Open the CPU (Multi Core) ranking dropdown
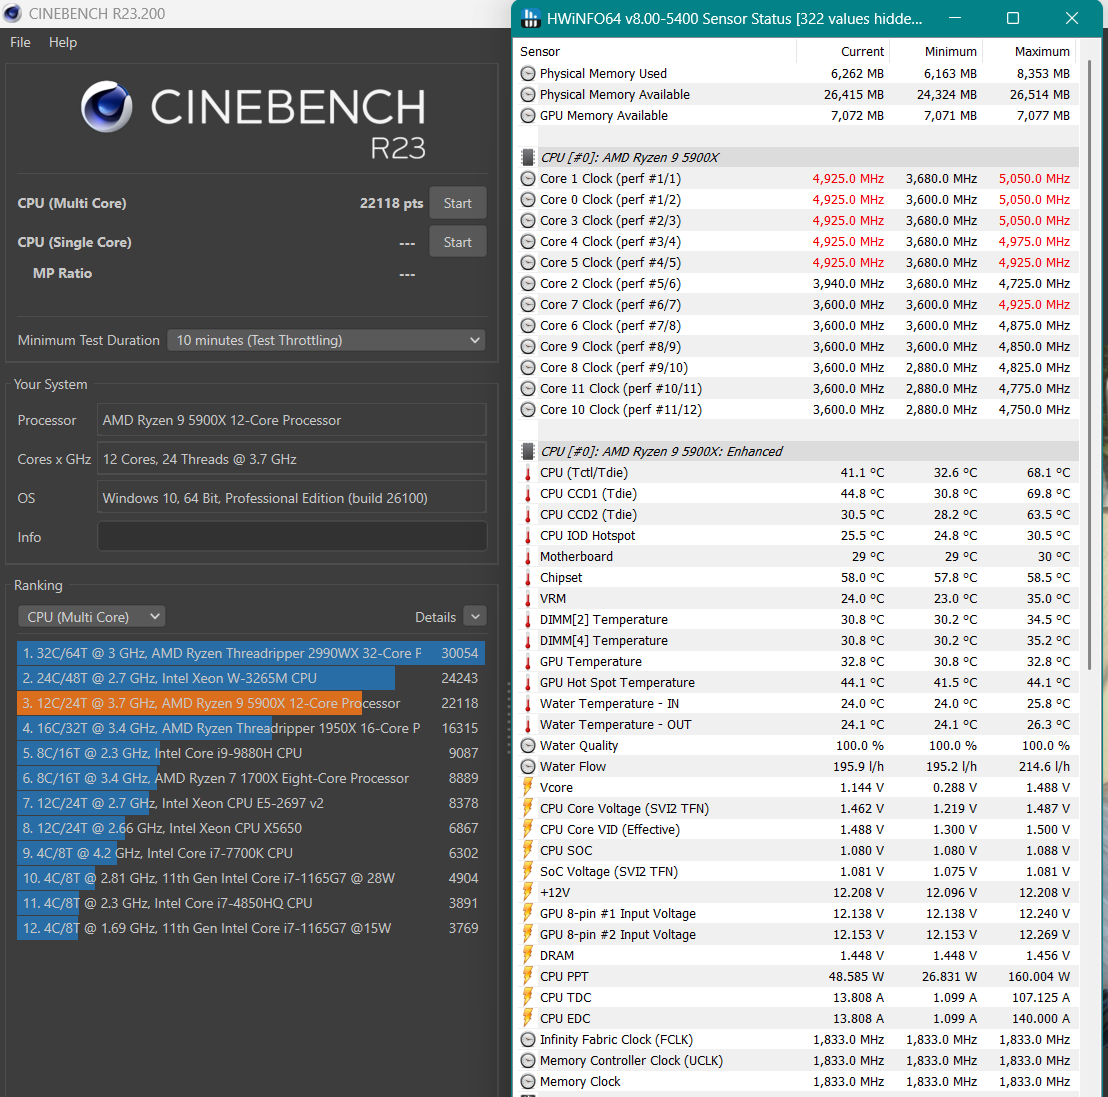This screenshot has height=1097, width=1108. [91, 617]
